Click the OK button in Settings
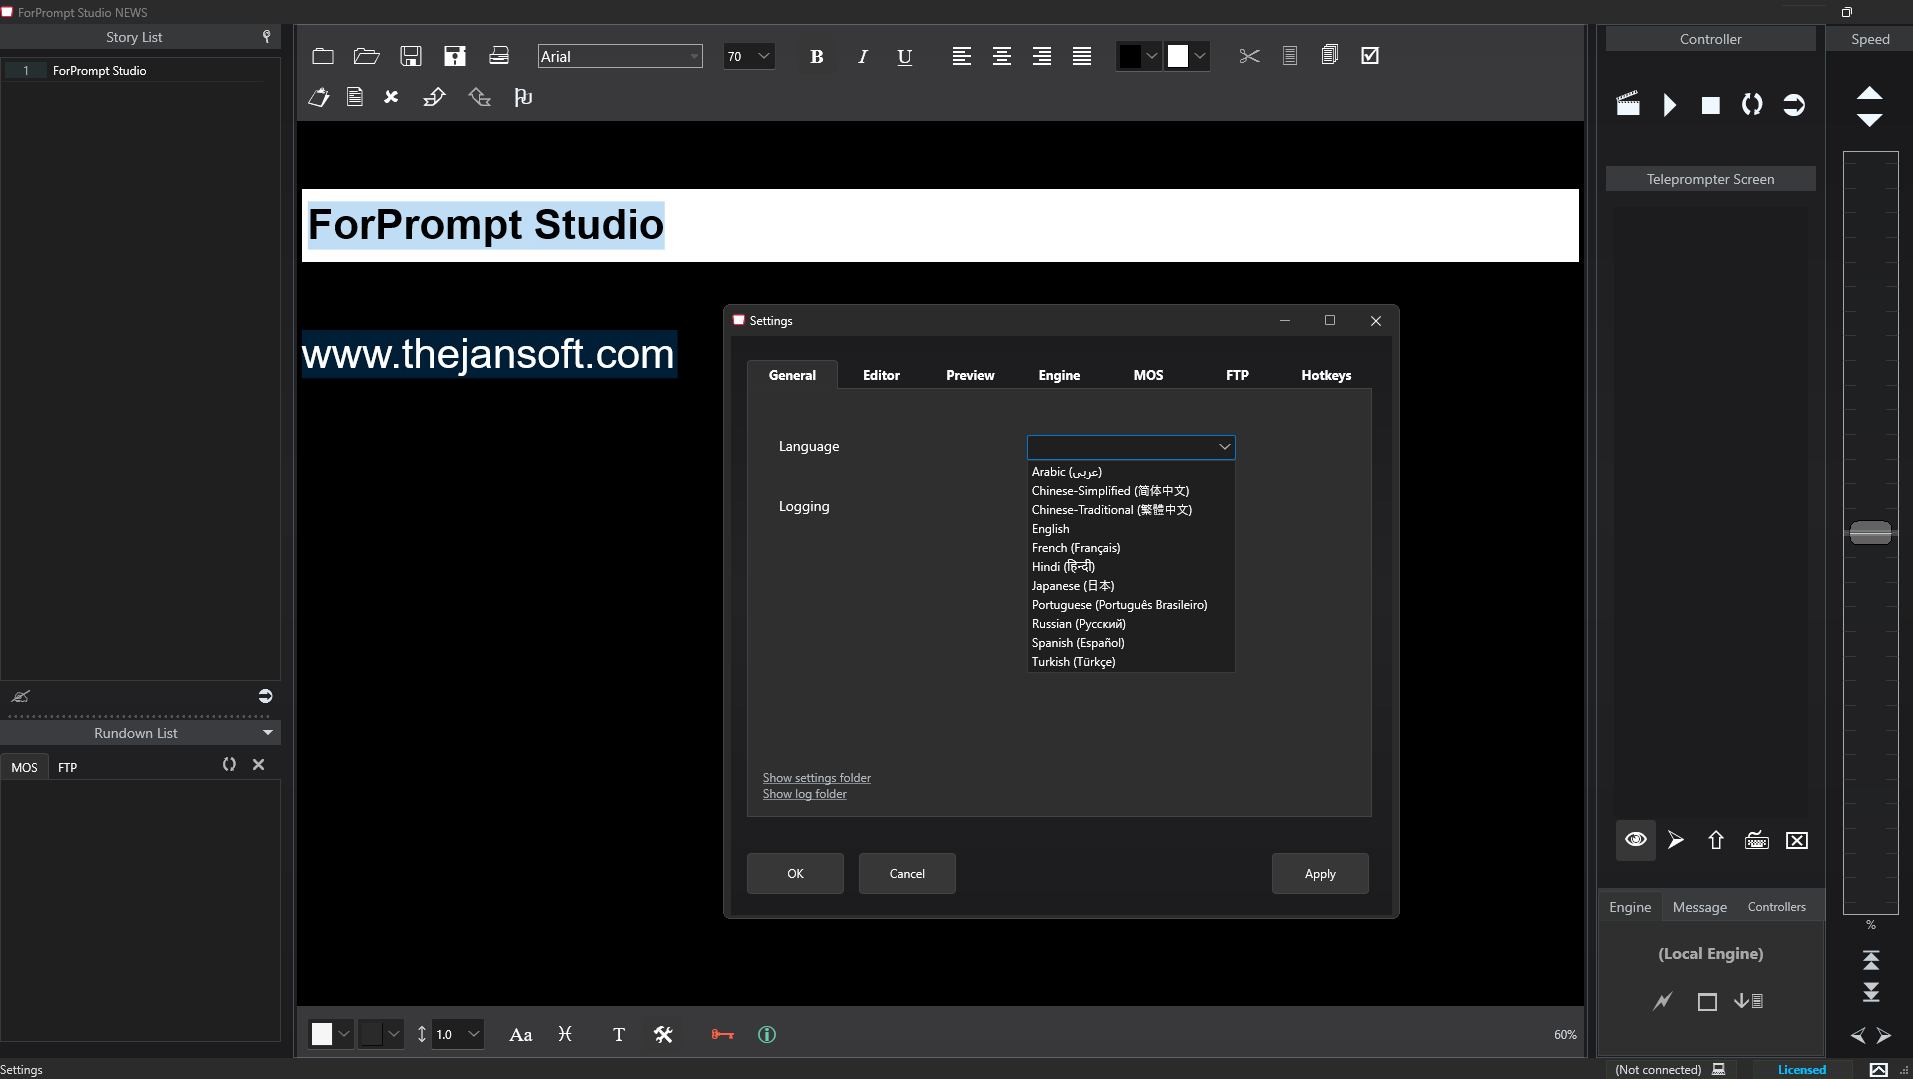 tap(795, 874)
